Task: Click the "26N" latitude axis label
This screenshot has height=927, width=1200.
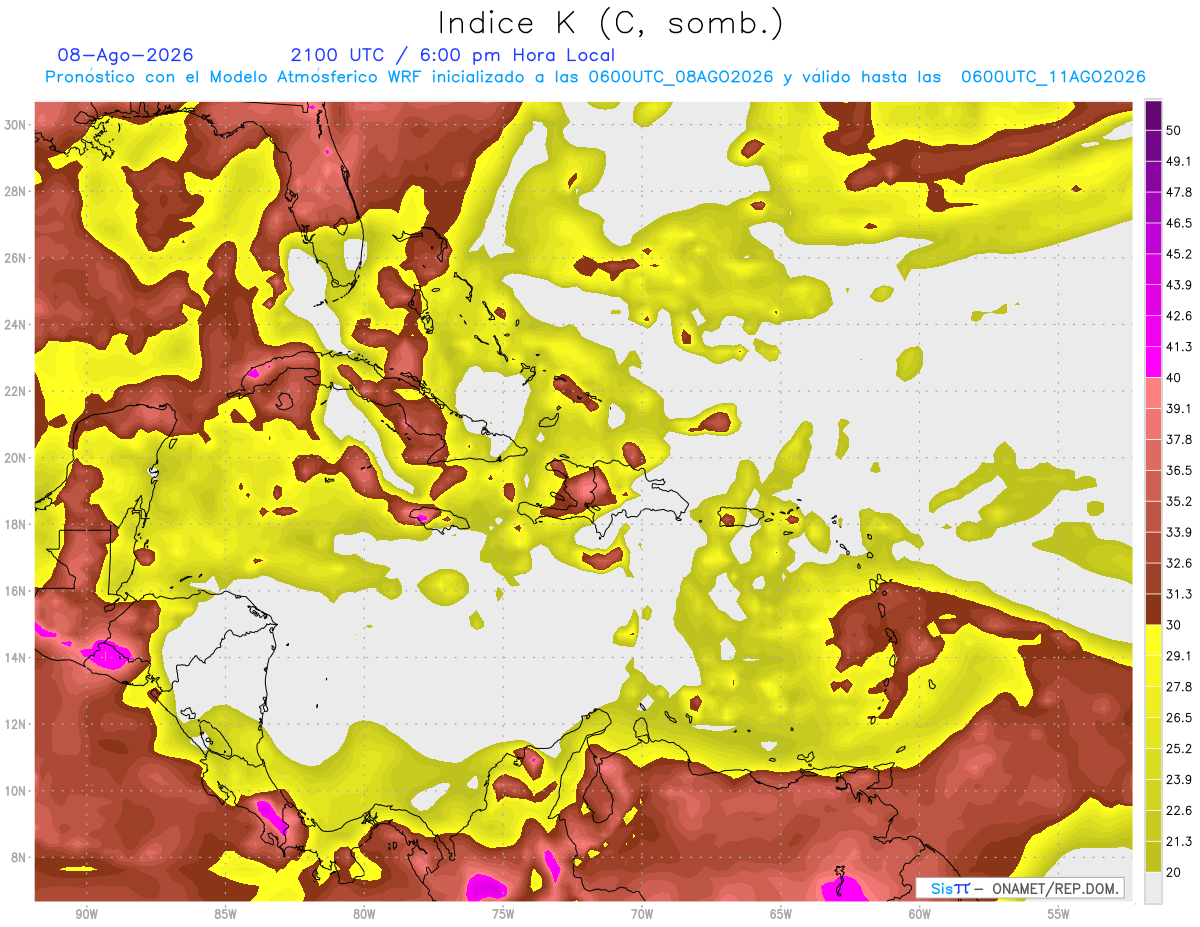Action: pos(15,258)
